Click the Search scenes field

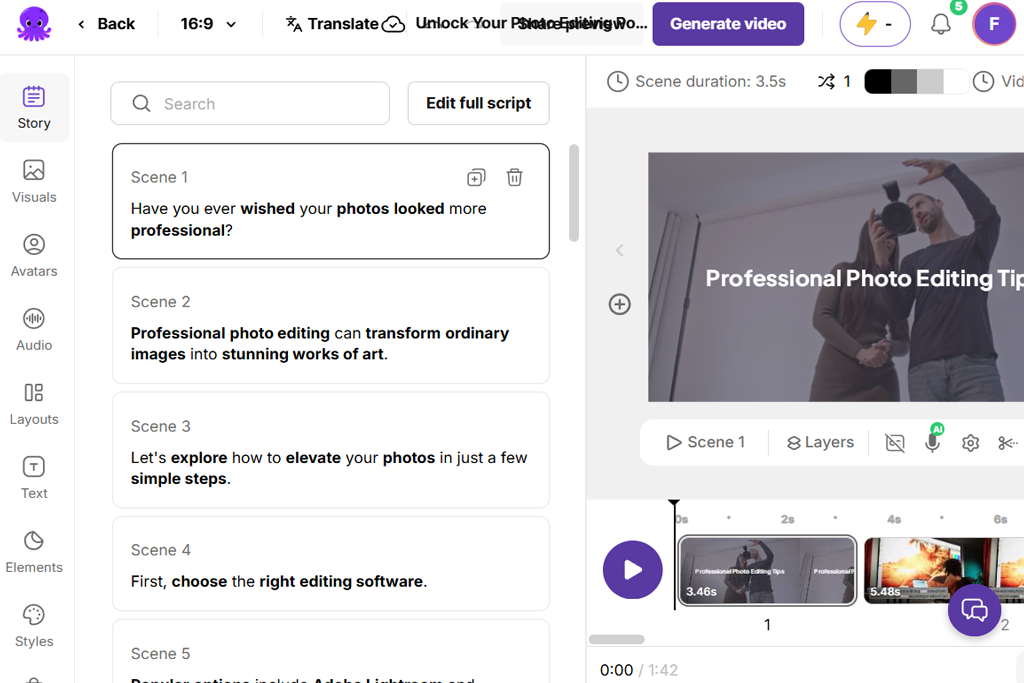tap(250, 103)
